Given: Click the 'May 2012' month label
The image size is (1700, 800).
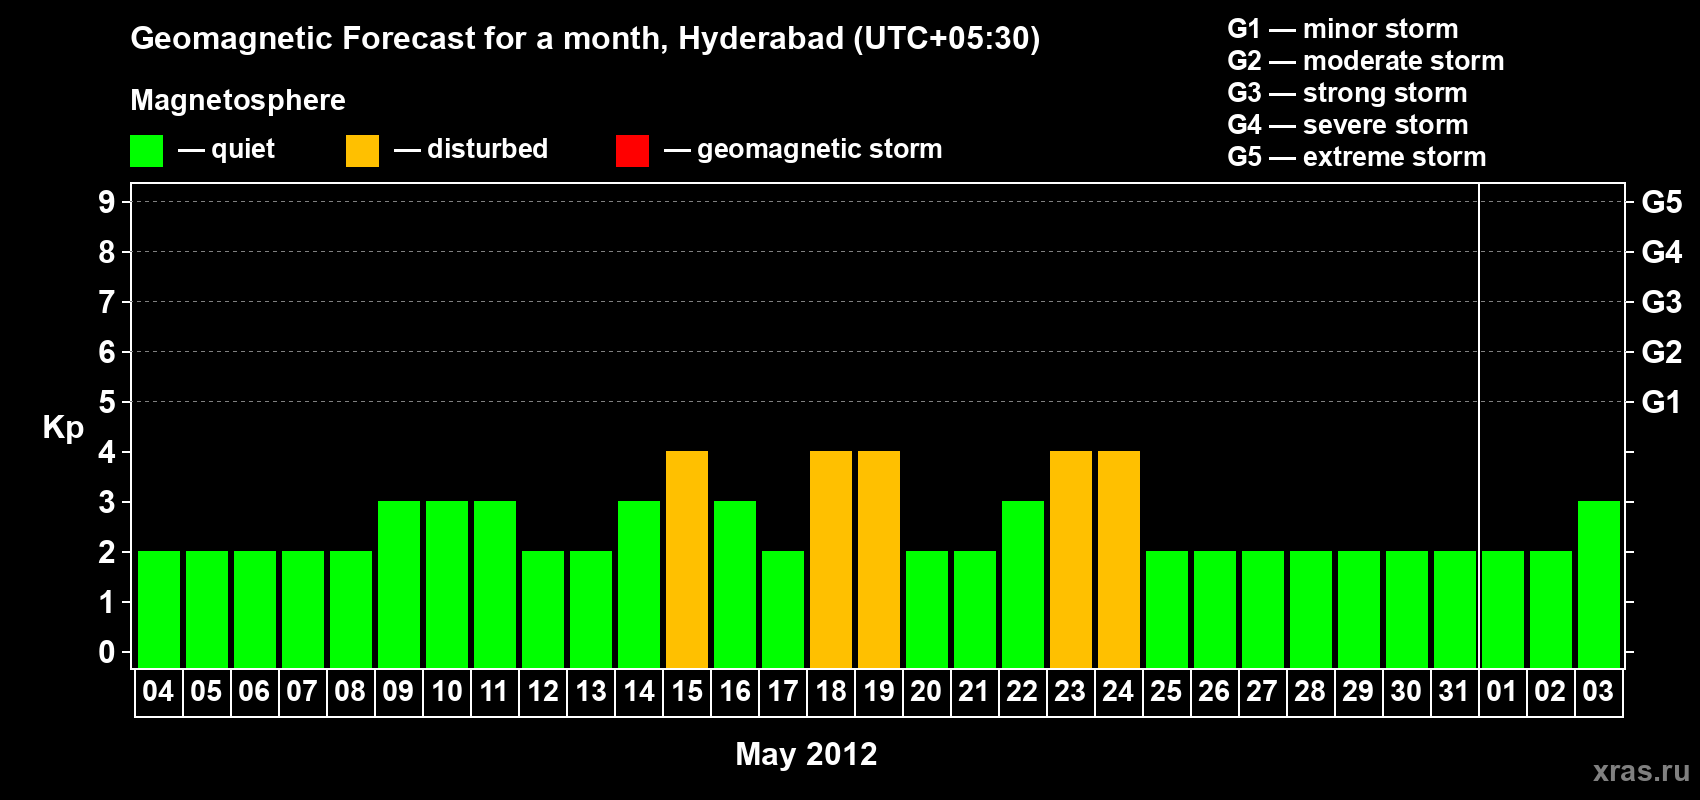Looking at the screenshot, I should 806,754.
